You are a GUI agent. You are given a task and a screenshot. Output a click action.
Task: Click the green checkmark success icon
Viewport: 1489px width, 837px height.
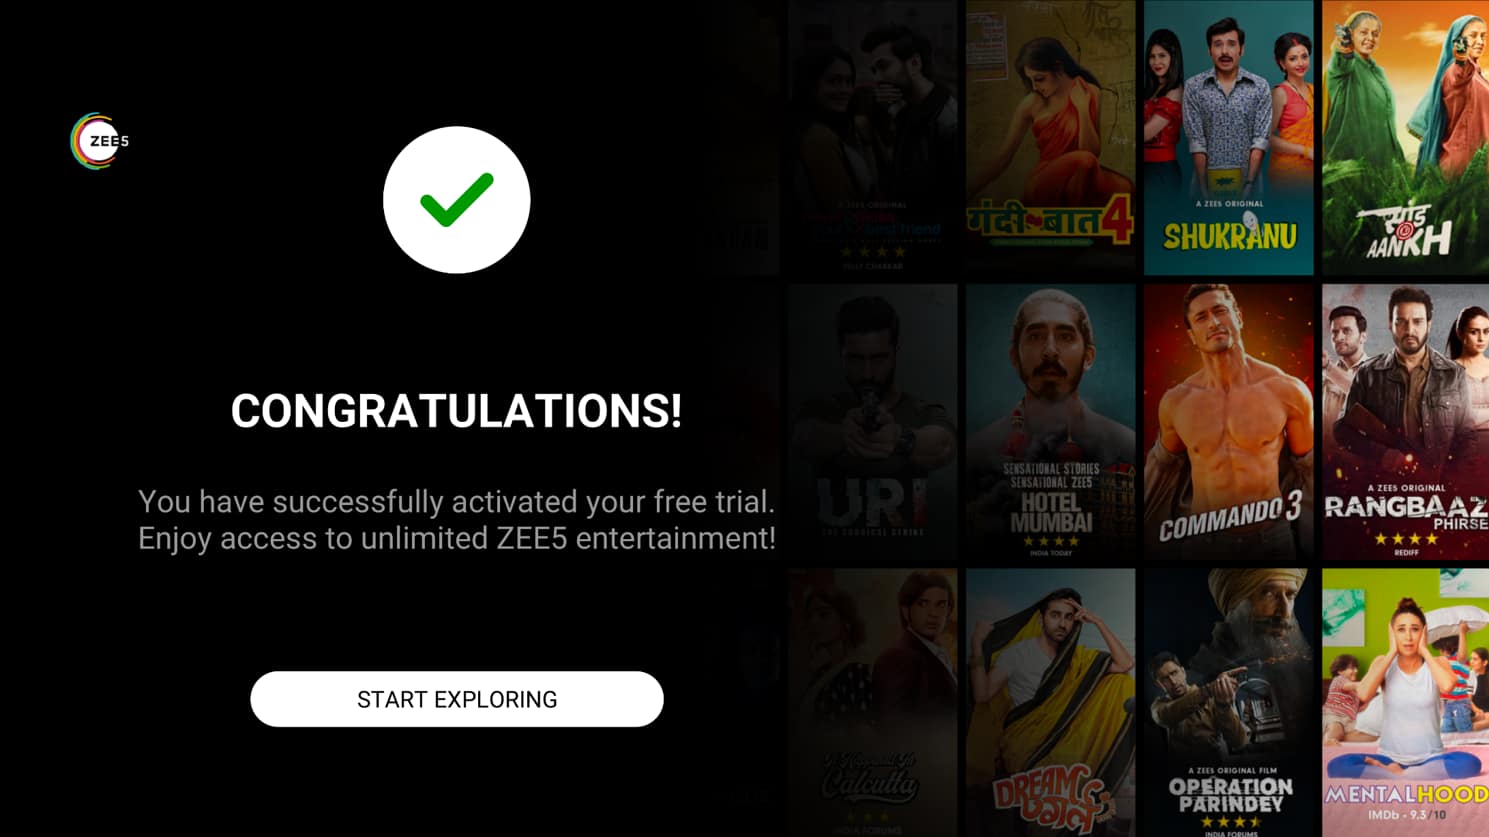pyautogui.click(x=456, y=200)
